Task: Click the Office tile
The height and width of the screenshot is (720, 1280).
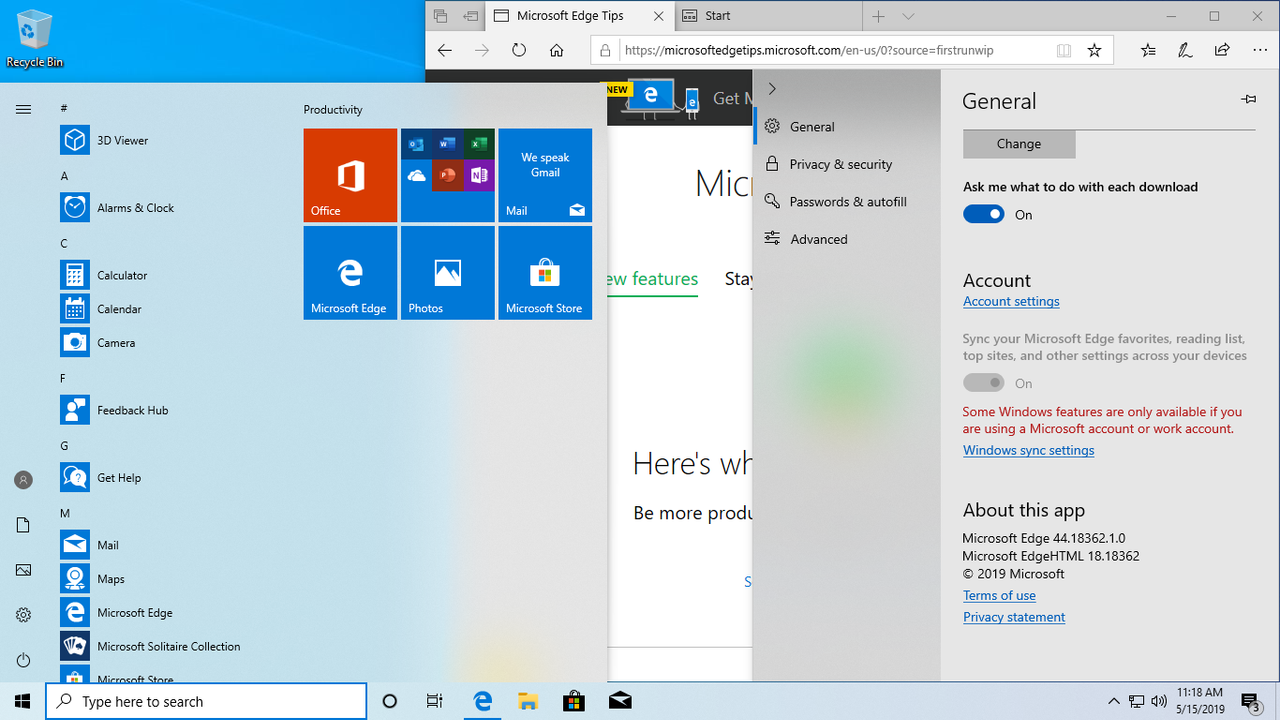Action: (350, 175)
